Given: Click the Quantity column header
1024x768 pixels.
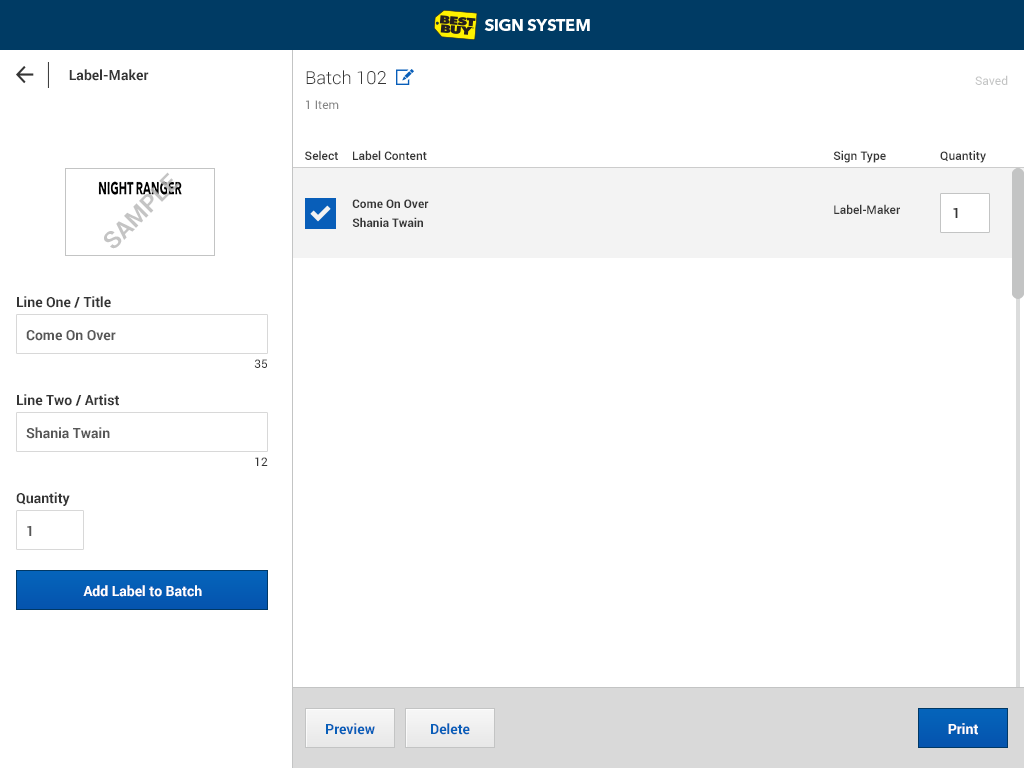Looking at the screenshot, I should tap(963, 156).
